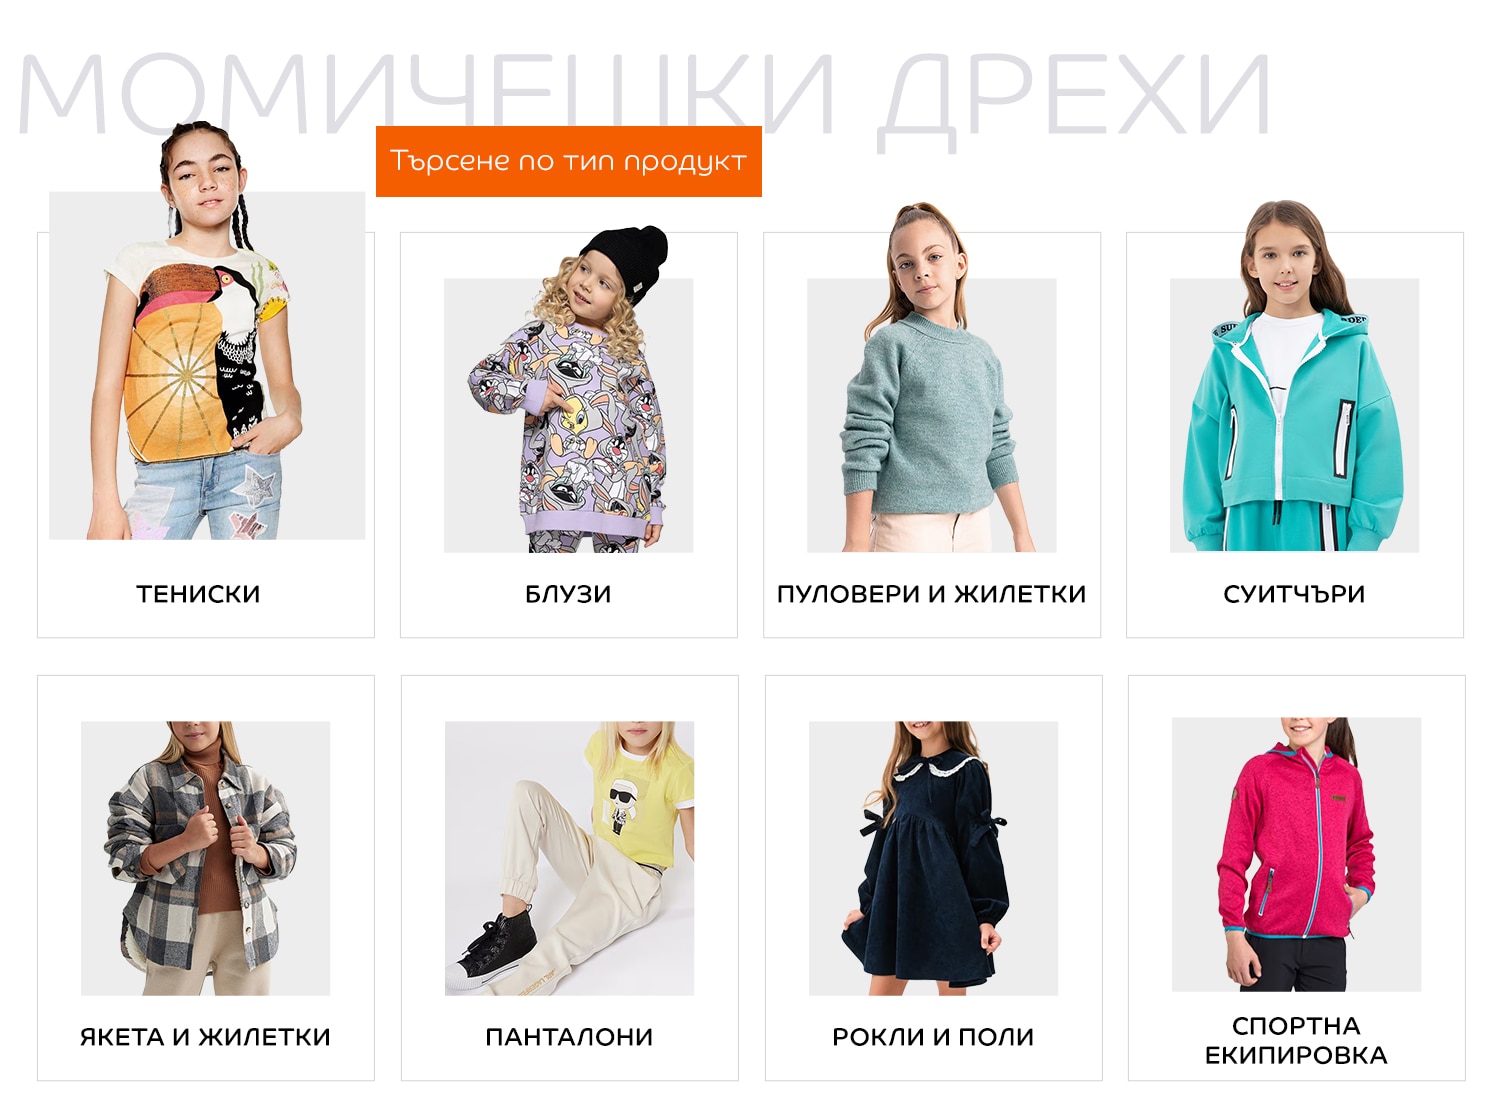Screen dimensions: 1500x1101
Task: Open the РОКЛИ И ПОЛИ navy dress photo
Action: pyautogui.click(x=934, y=858)
